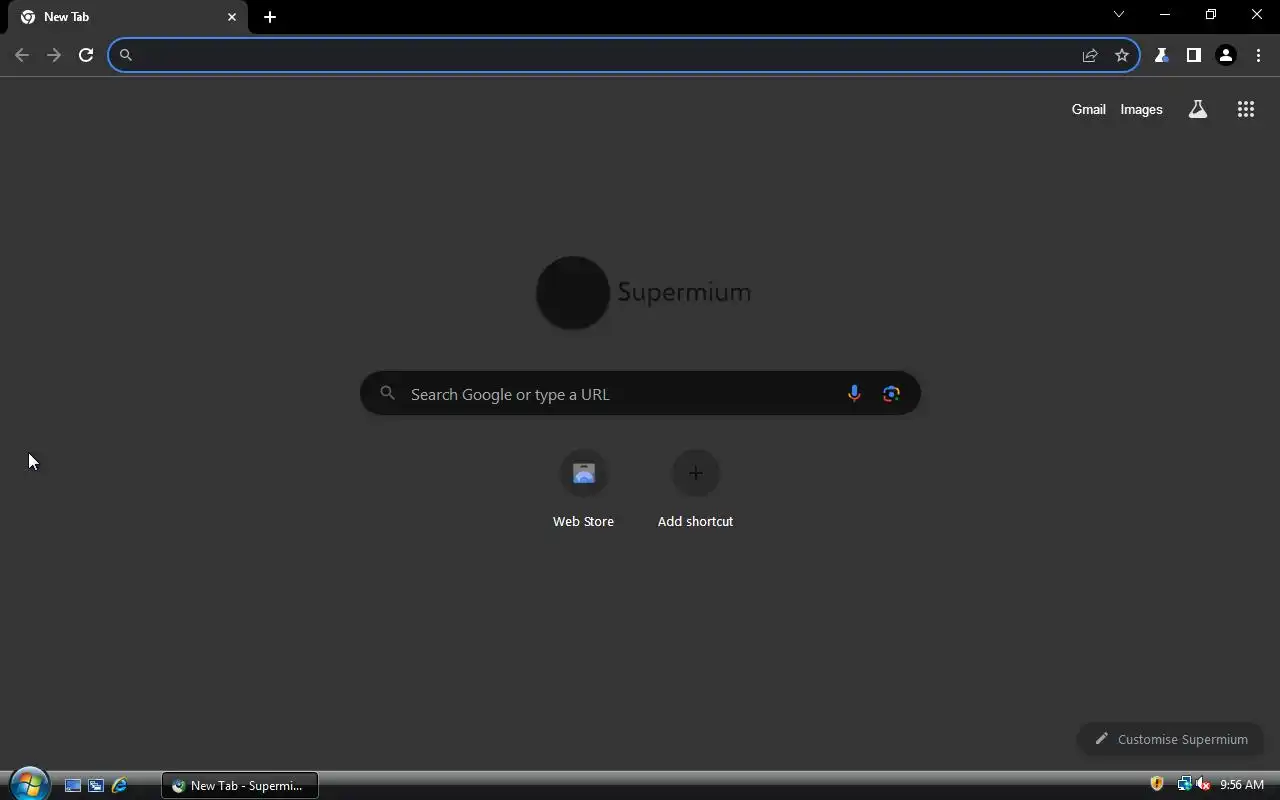Click Show Desktop in quick launch

[x=73, y=786]
